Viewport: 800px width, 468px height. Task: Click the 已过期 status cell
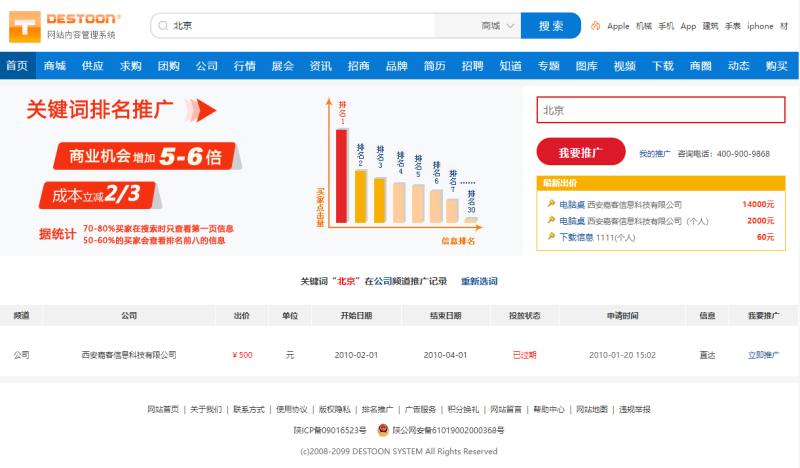point(524,355)
